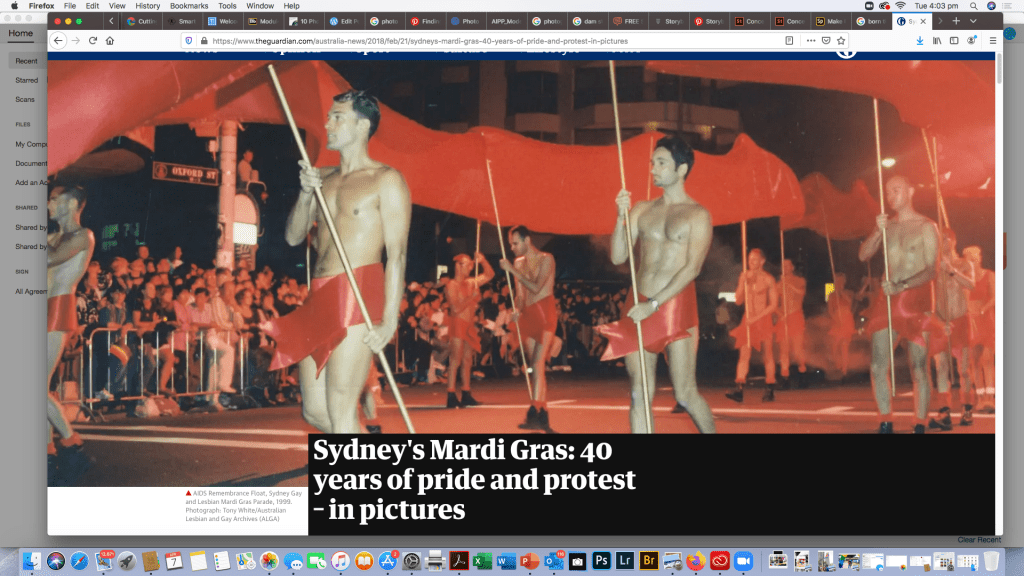This screenshot has height=576, width=1024.
Task: Open the Firefox hamburger menu
Action: pos(992,40)
